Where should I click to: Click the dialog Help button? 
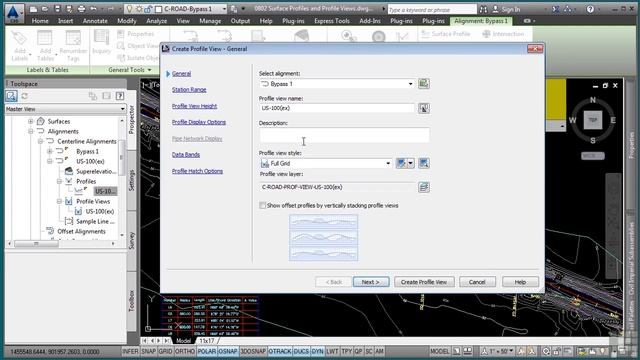520,282
